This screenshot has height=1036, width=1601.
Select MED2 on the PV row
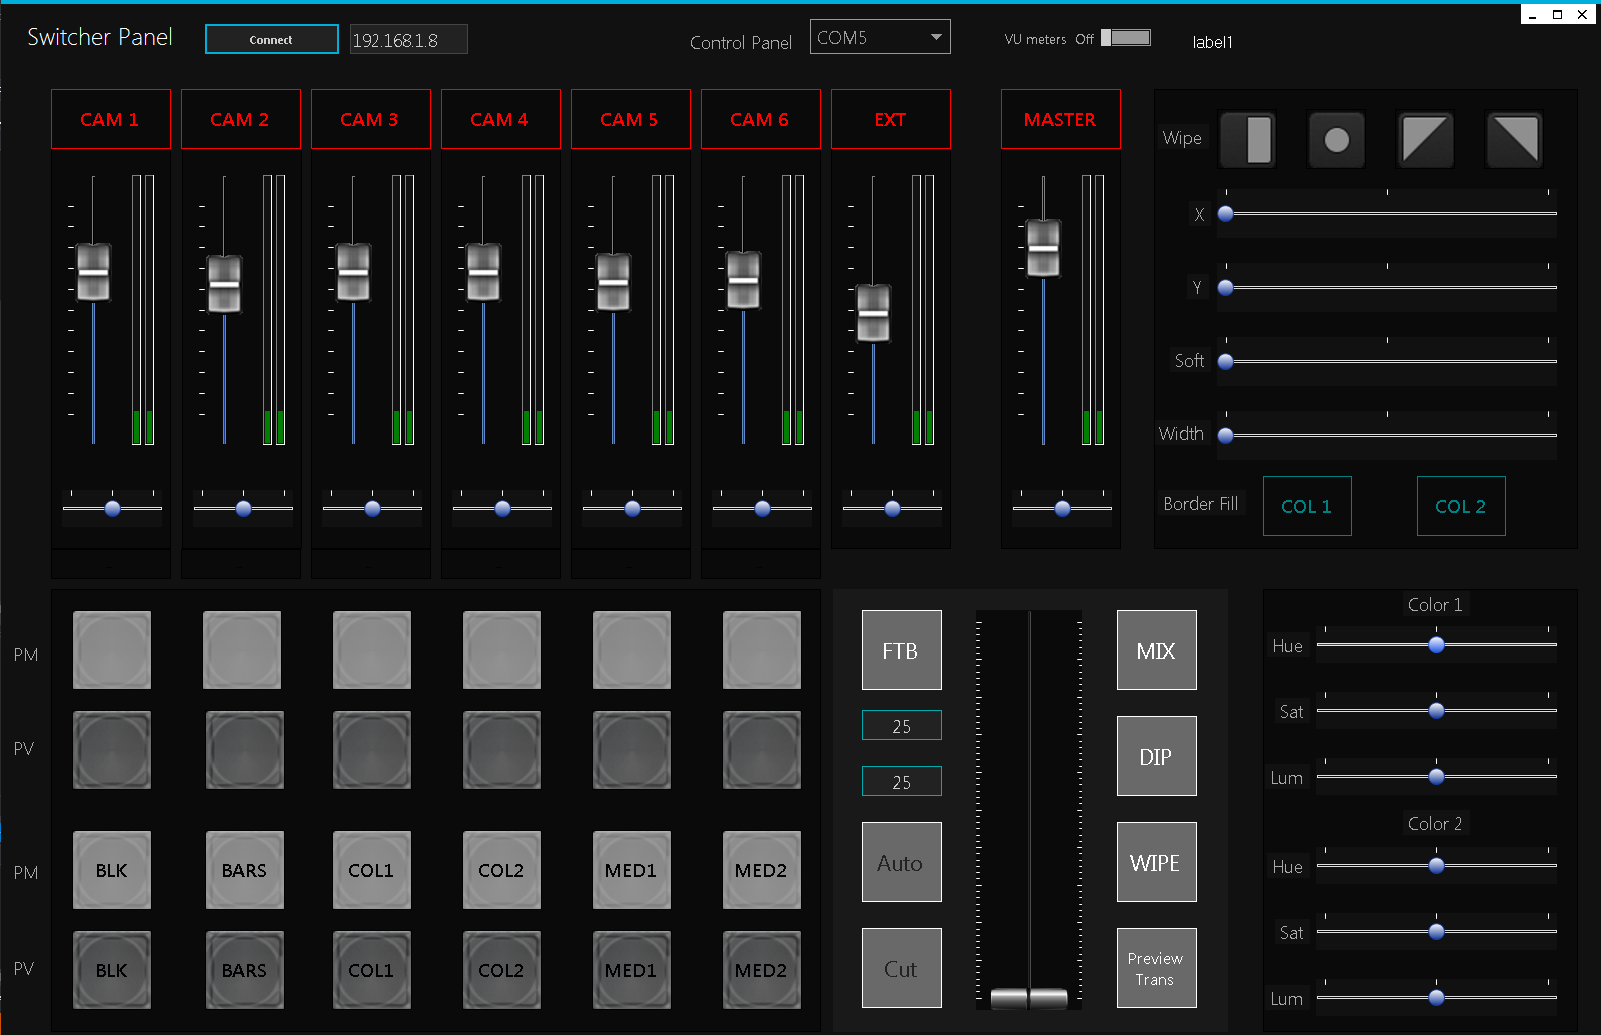762,970
